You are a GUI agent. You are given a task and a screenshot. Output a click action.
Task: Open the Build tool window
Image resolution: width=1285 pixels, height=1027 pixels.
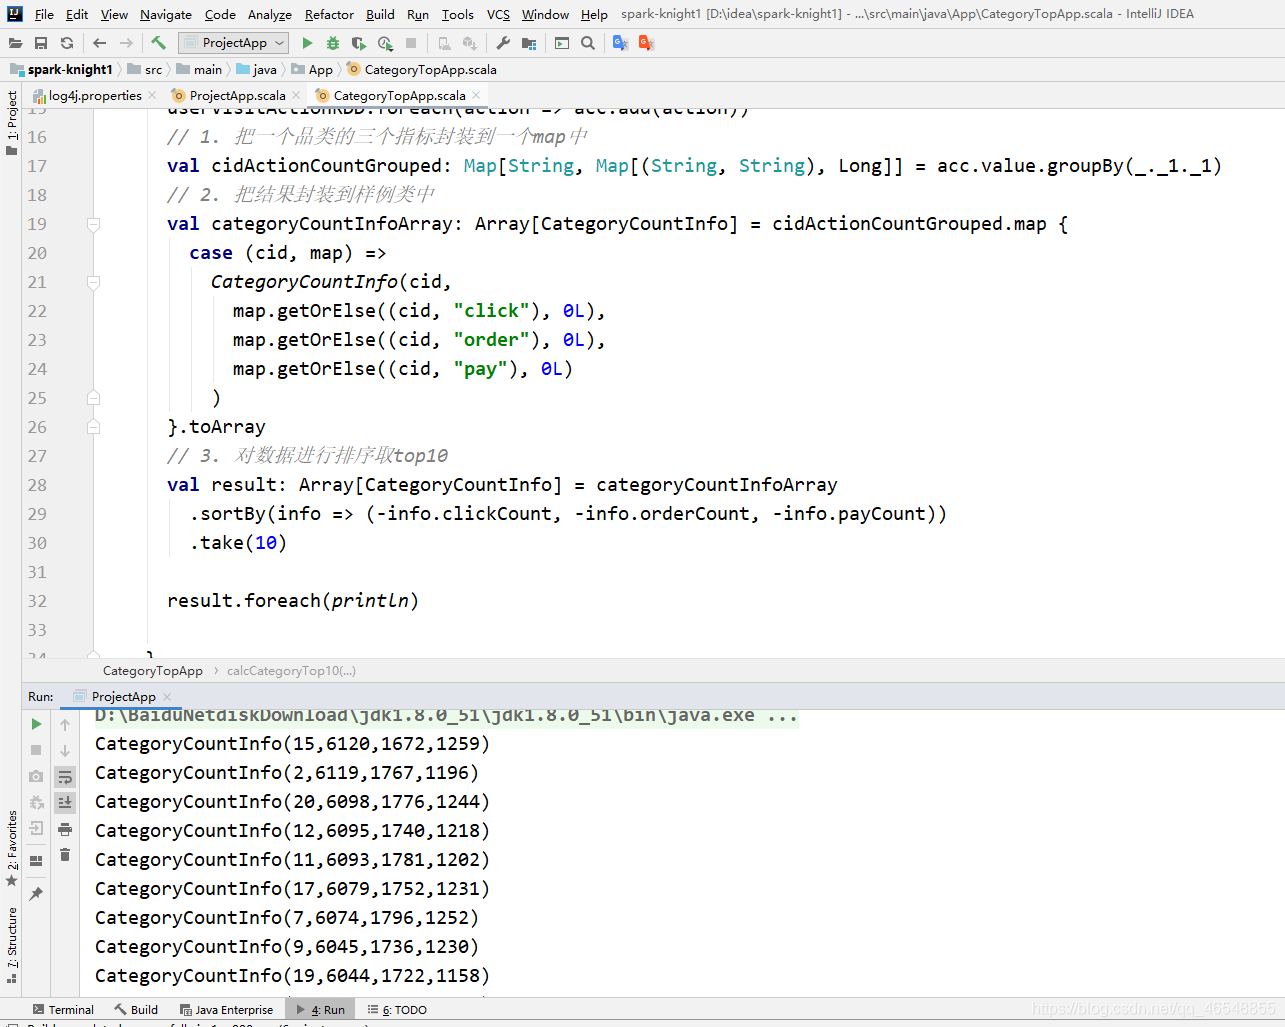pyautogui.click(x=136, y=1010)
